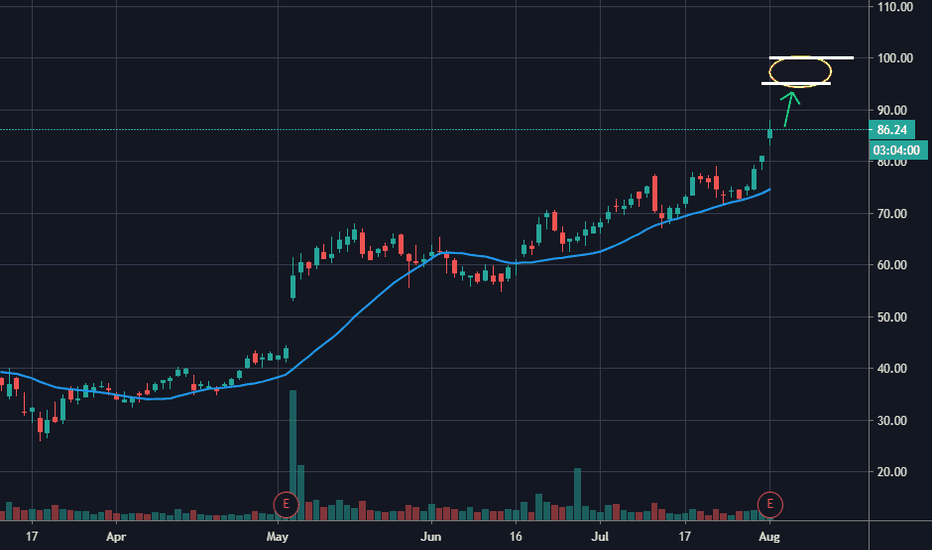Screen dimensions: 932x550
Task: Select the tallest volume bar in early May
Action: pos(292,455)
